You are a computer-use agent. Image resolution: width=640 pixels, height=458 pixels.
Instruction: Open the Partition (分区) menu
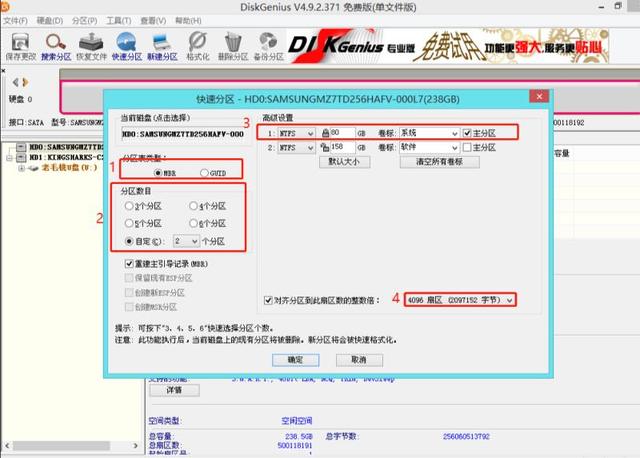84,20
